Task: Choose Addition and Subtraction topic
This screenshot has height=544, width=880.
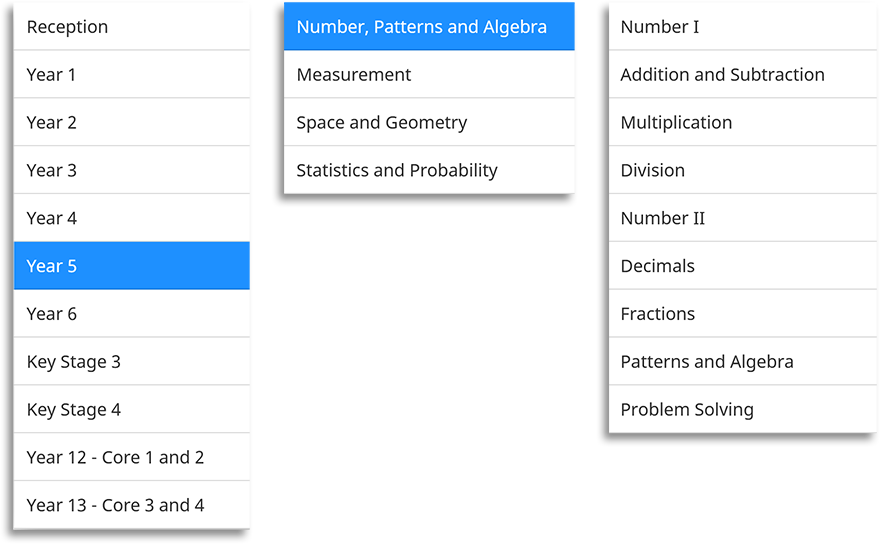Action: pos(722,75)
